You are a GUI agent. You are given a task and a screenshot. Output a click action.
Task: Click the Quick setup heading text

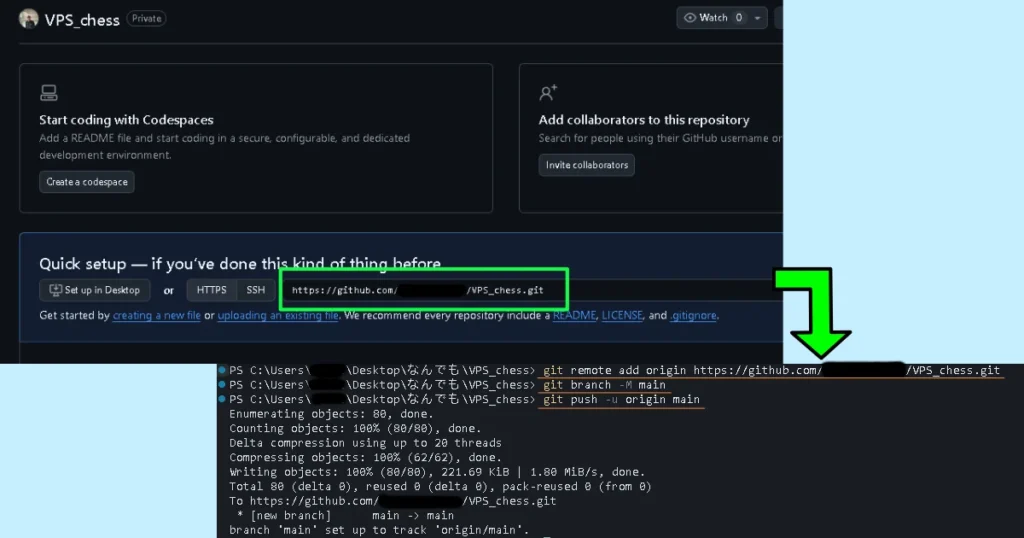coord(240,264)
